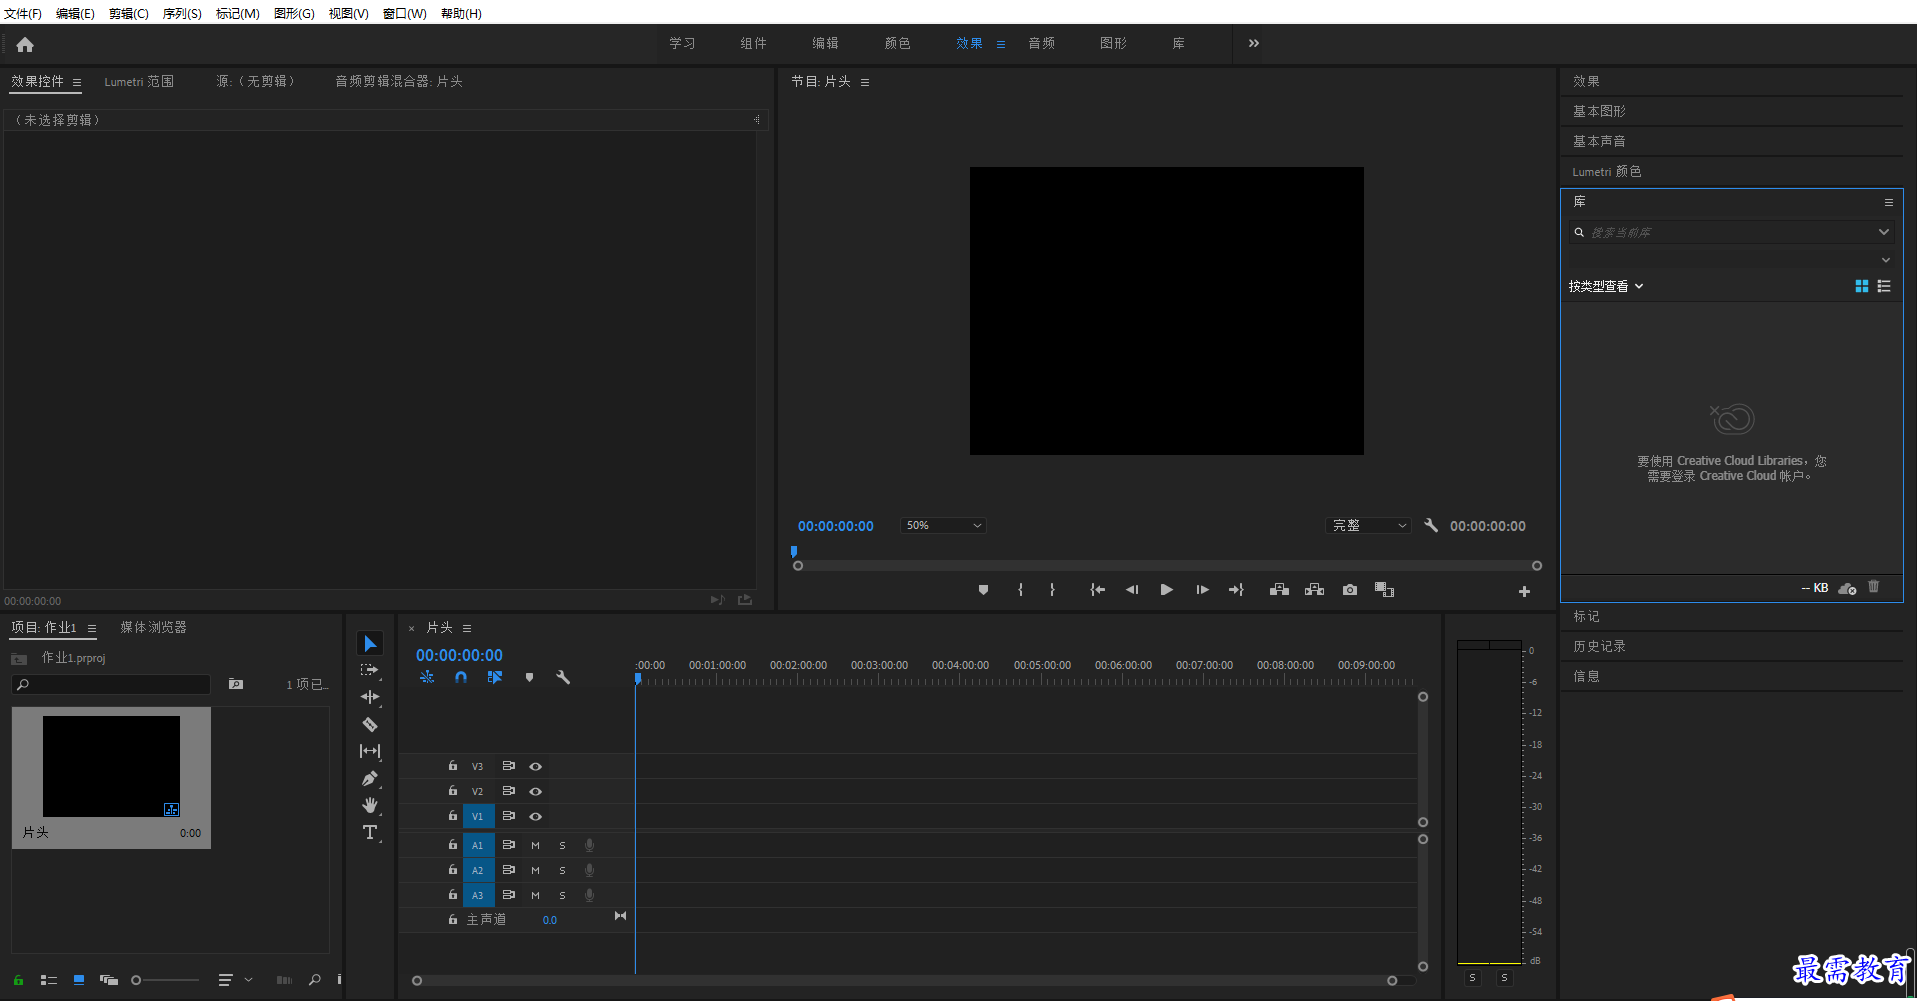Screen dimensions: 1917x1001
Task: Toggle V1 track output eye
Action: coord(535,816)
